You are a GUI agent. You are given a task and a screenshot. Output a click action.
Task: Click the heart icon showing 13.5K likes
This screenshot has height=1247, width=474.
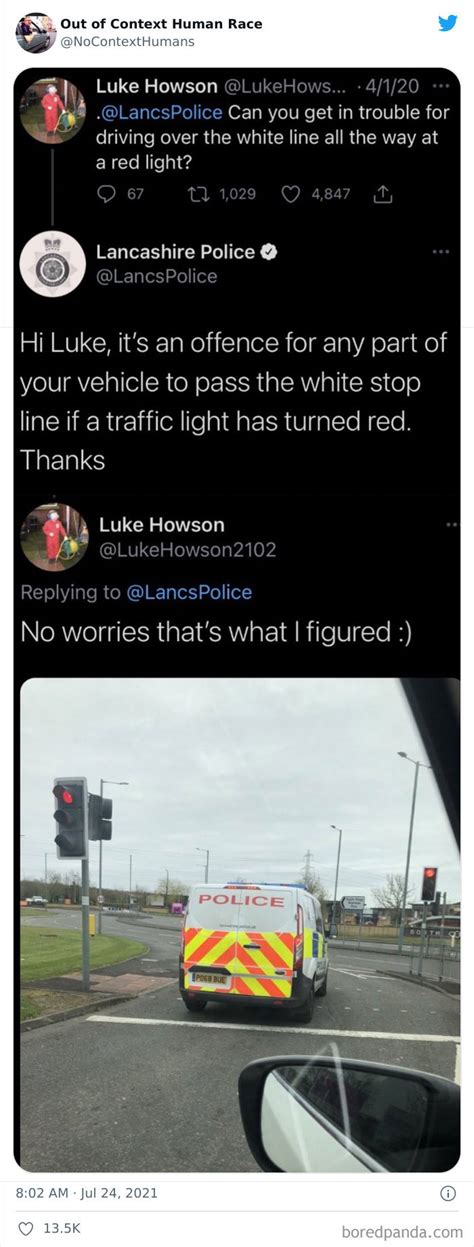pyautogui.click(x=25, y=1227)
